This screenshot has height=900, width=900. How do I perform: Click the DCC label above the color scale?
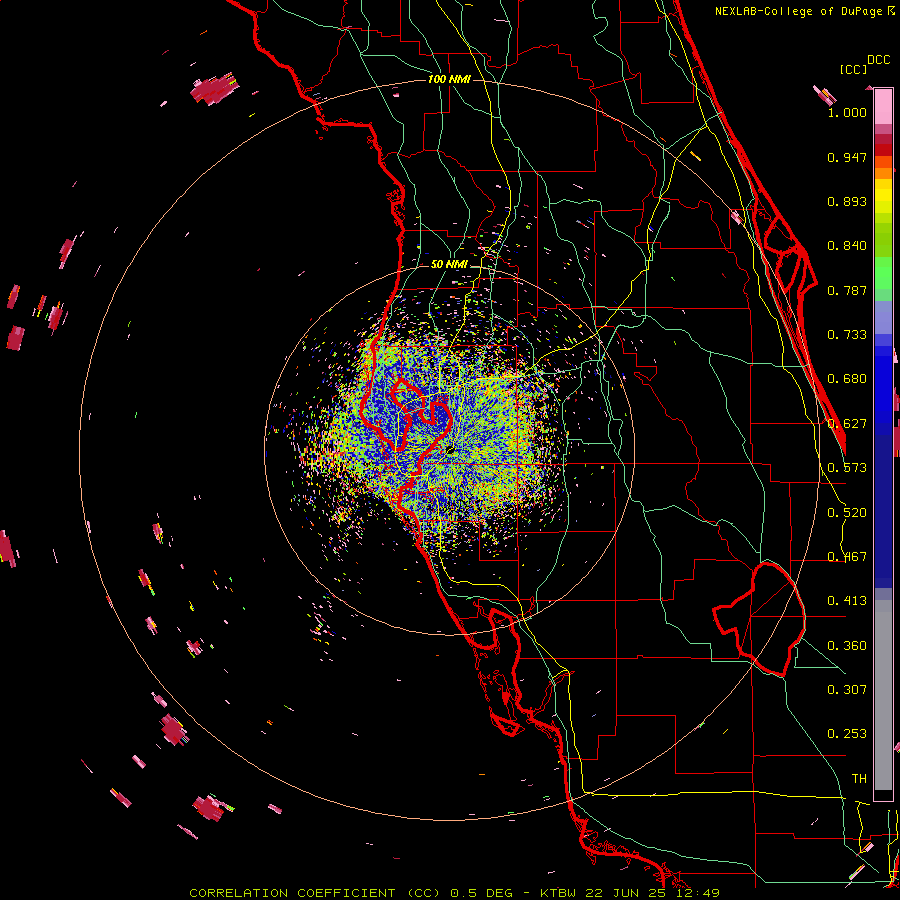tap(878, 60)
